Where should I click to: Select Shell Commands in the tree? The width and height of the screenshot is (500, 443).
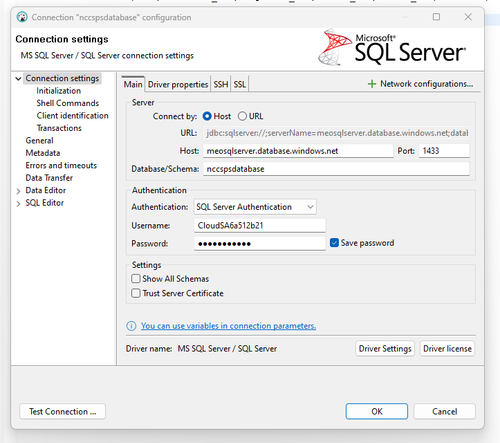(68, 103)
